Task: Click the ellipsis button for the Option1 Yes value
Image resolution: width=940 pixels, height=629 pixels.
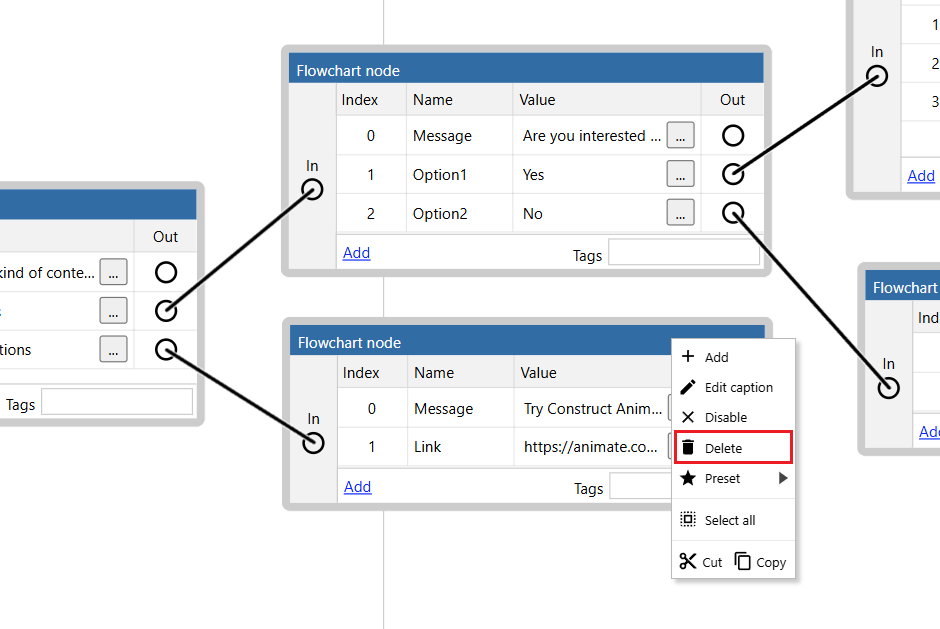Action: [680, 174]
